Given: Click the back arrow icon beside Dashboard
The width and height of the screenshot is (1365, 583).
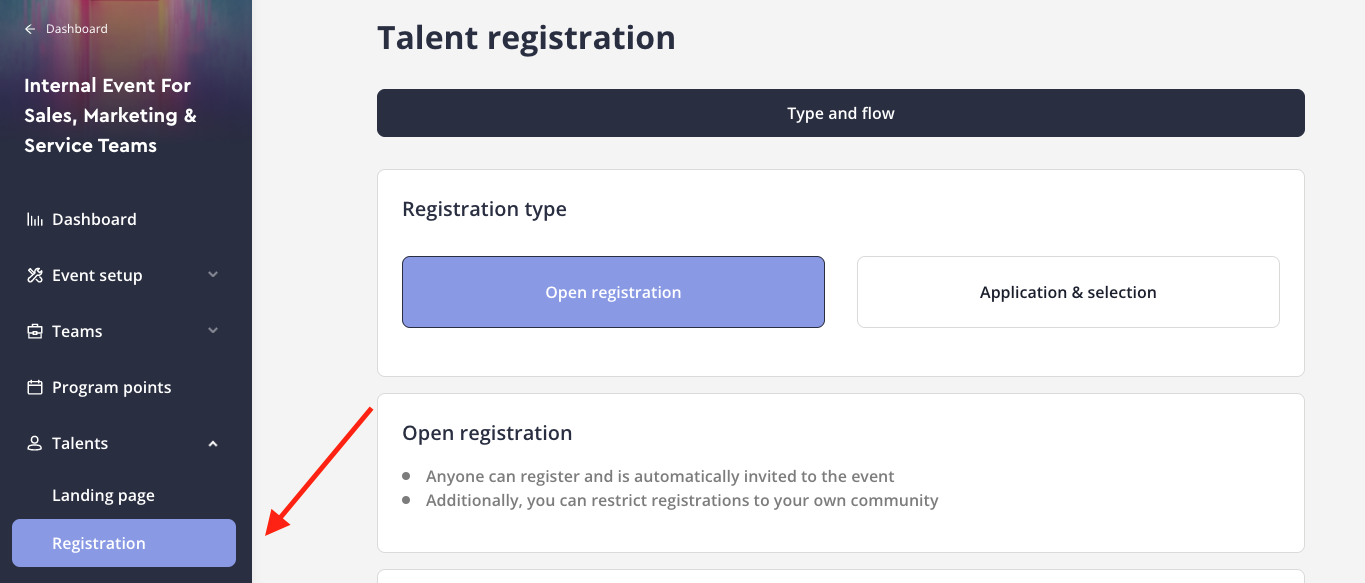Looking at the screenshot, I should pyautogui.click(x=30, y=29).
